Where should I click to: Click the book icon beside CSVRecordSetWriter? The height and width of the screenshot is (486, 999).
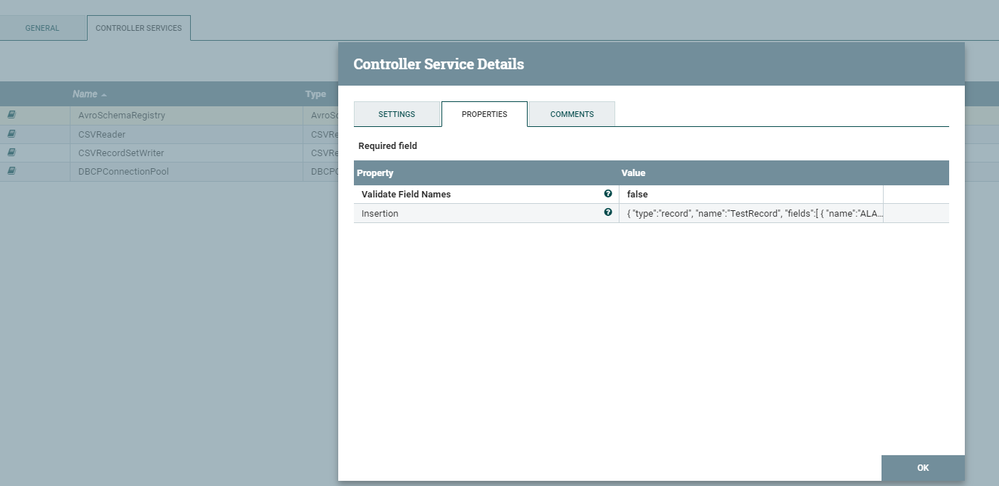[x=11, y=153]
